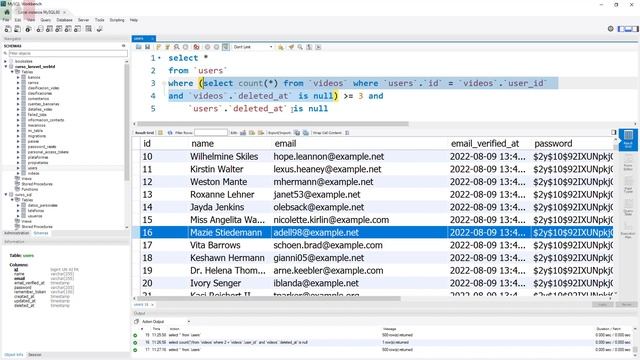Open the Database menu

(64, 20)
